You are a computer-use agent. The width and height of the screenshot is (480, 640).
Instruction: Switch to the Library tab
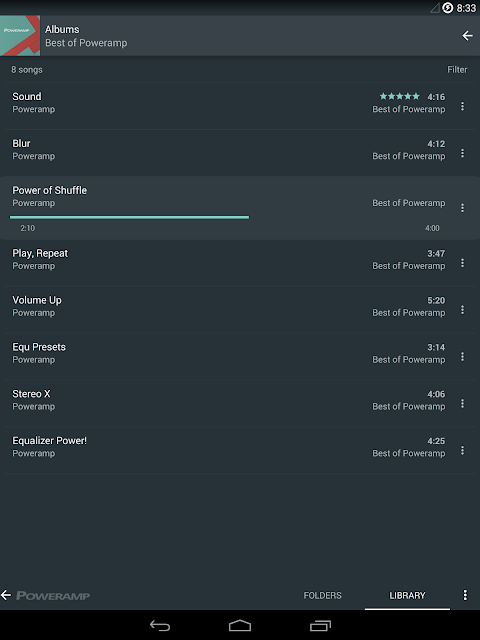click(407, 596)
